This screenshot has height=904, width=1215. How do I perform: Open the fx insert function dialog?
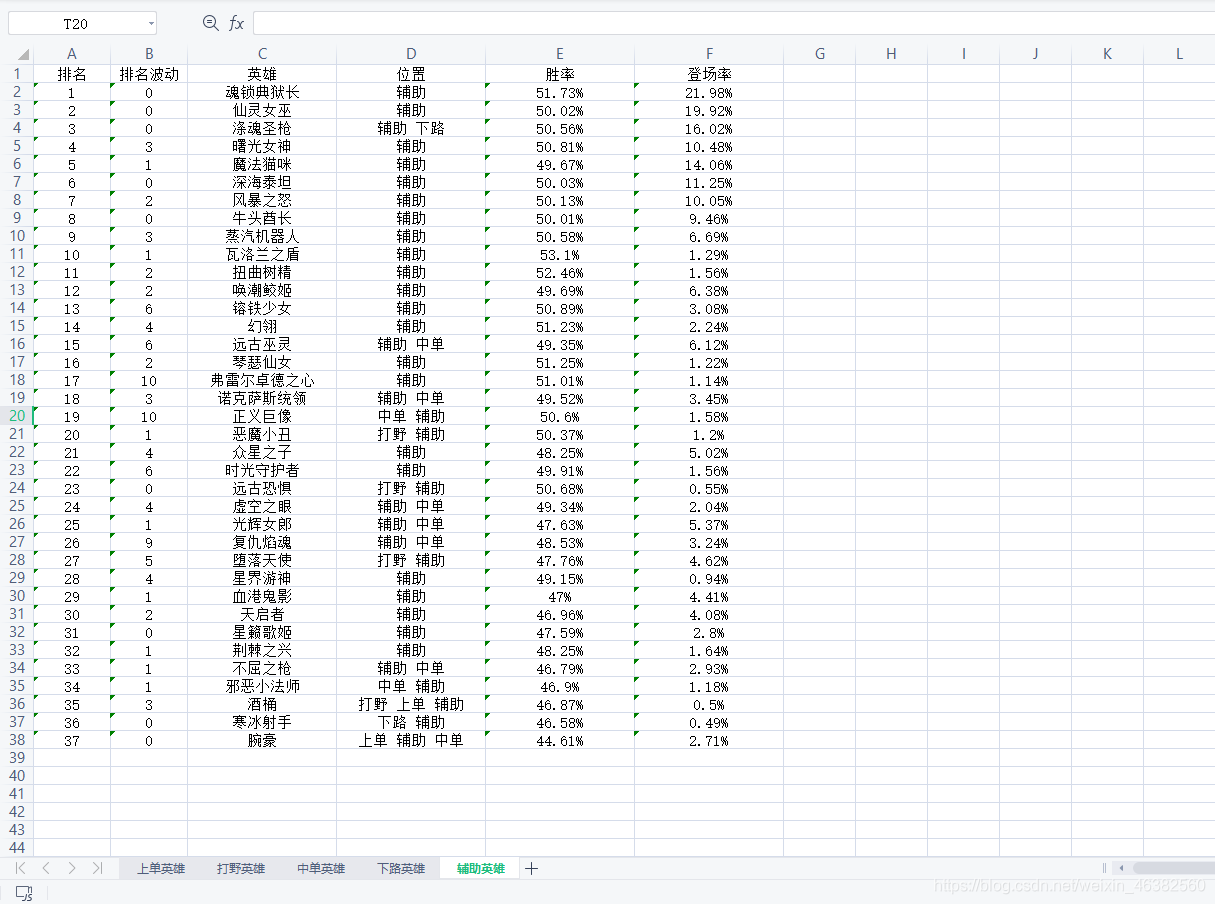click(x=236, y=23)
